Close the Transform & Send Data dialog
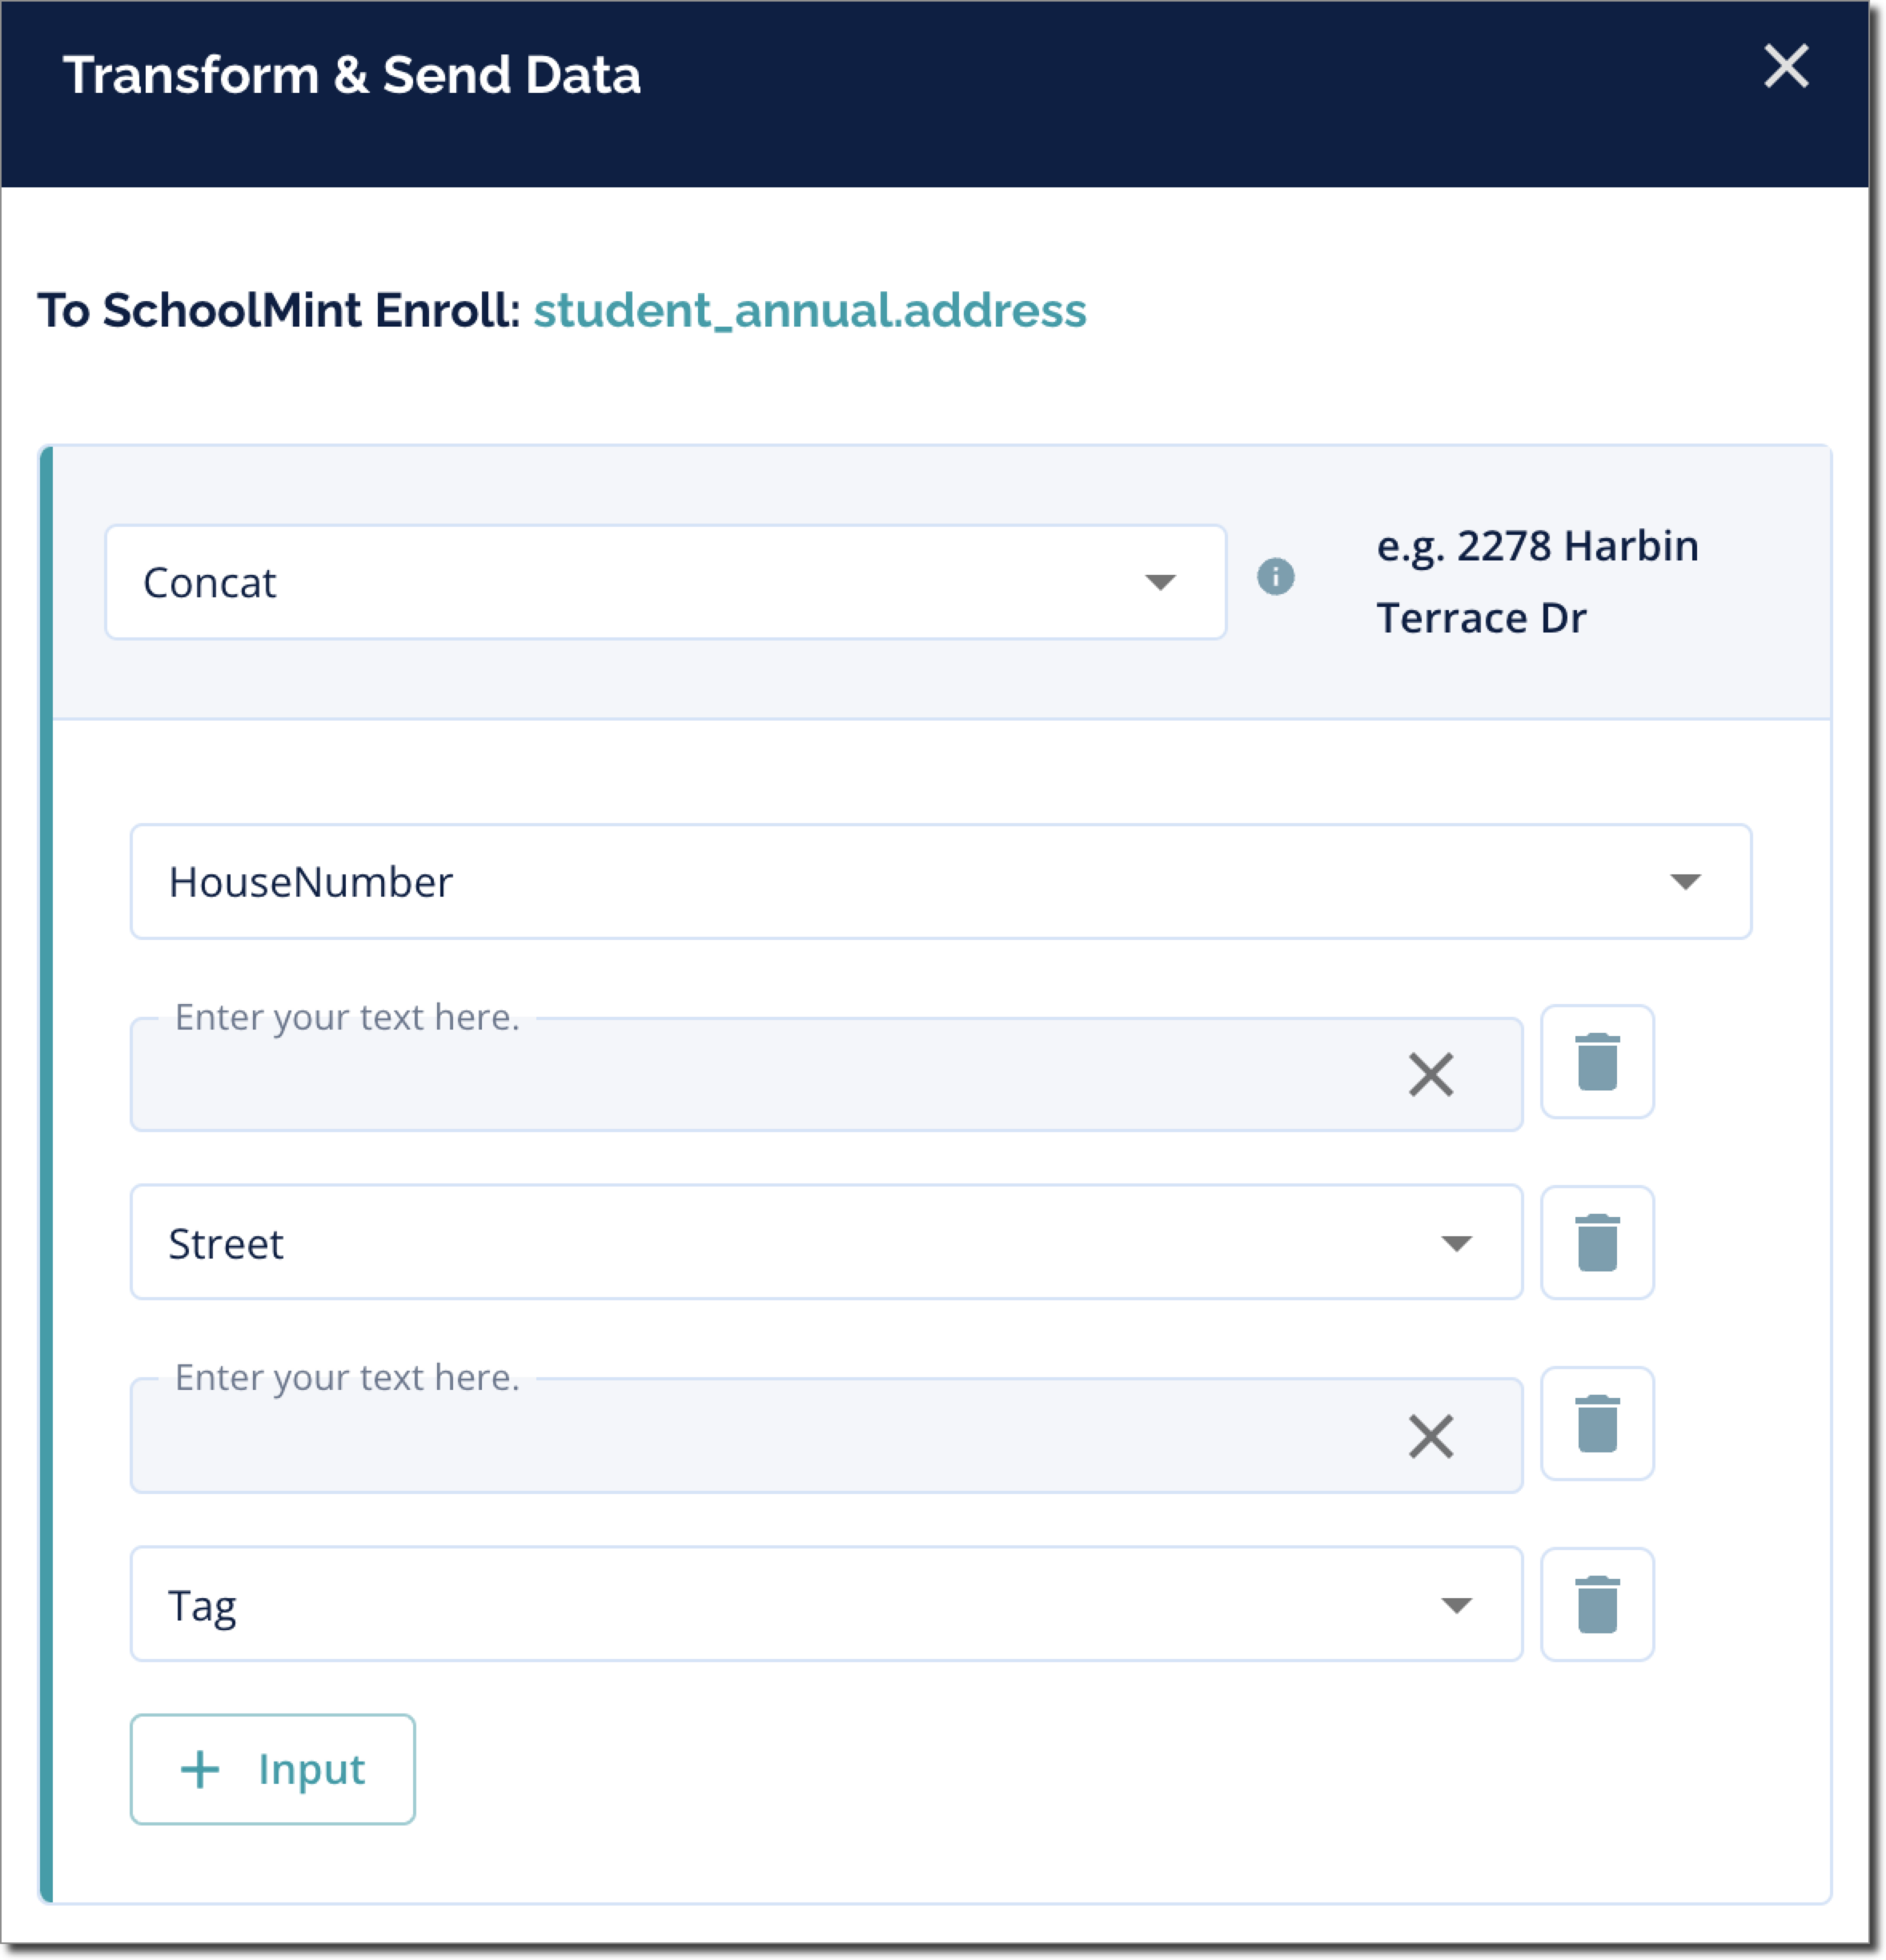 [x=1786, y=67]
